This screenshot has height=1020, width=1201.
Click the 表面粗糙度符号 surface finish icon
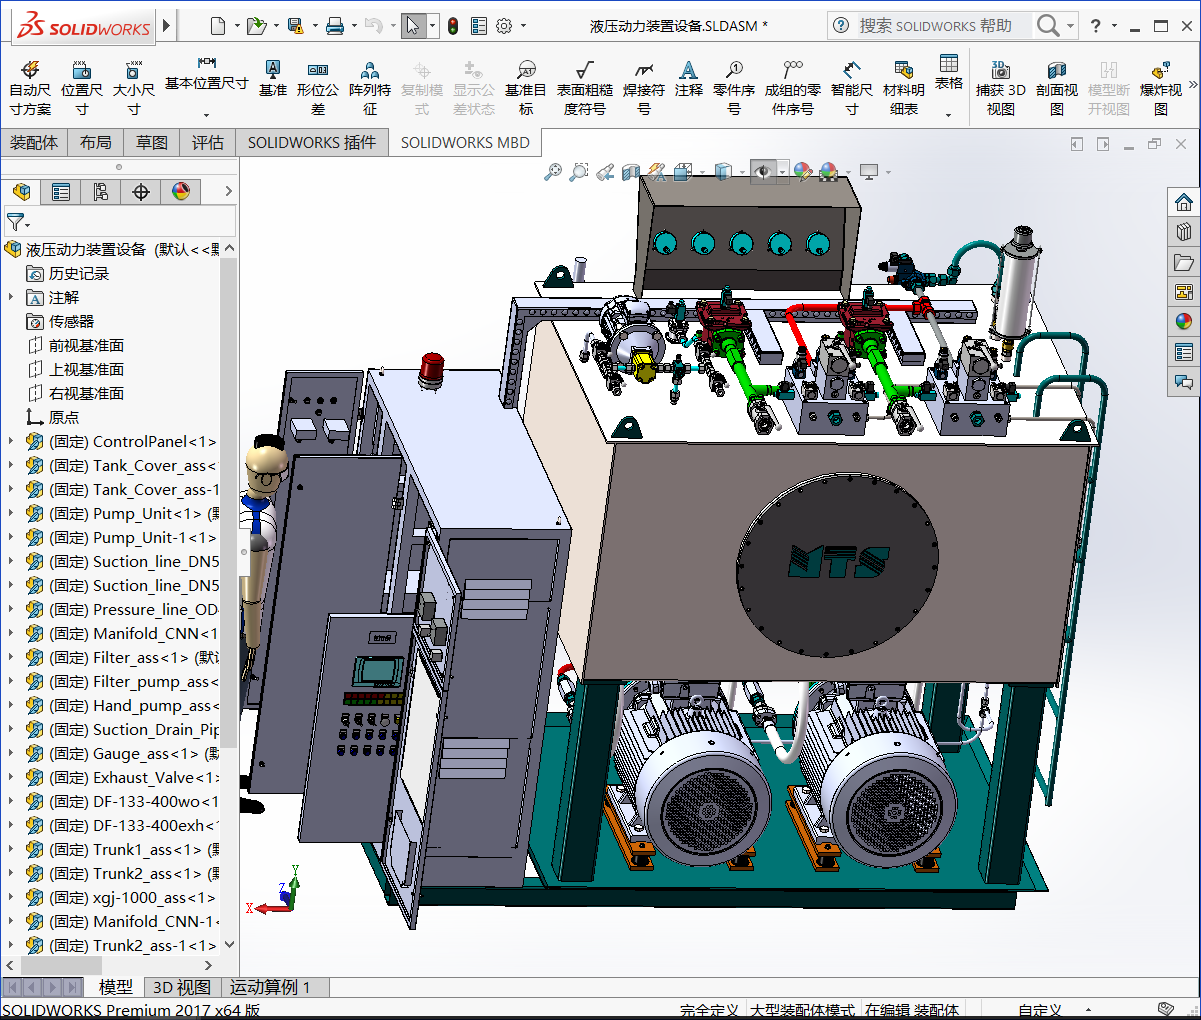click(584, 87)
